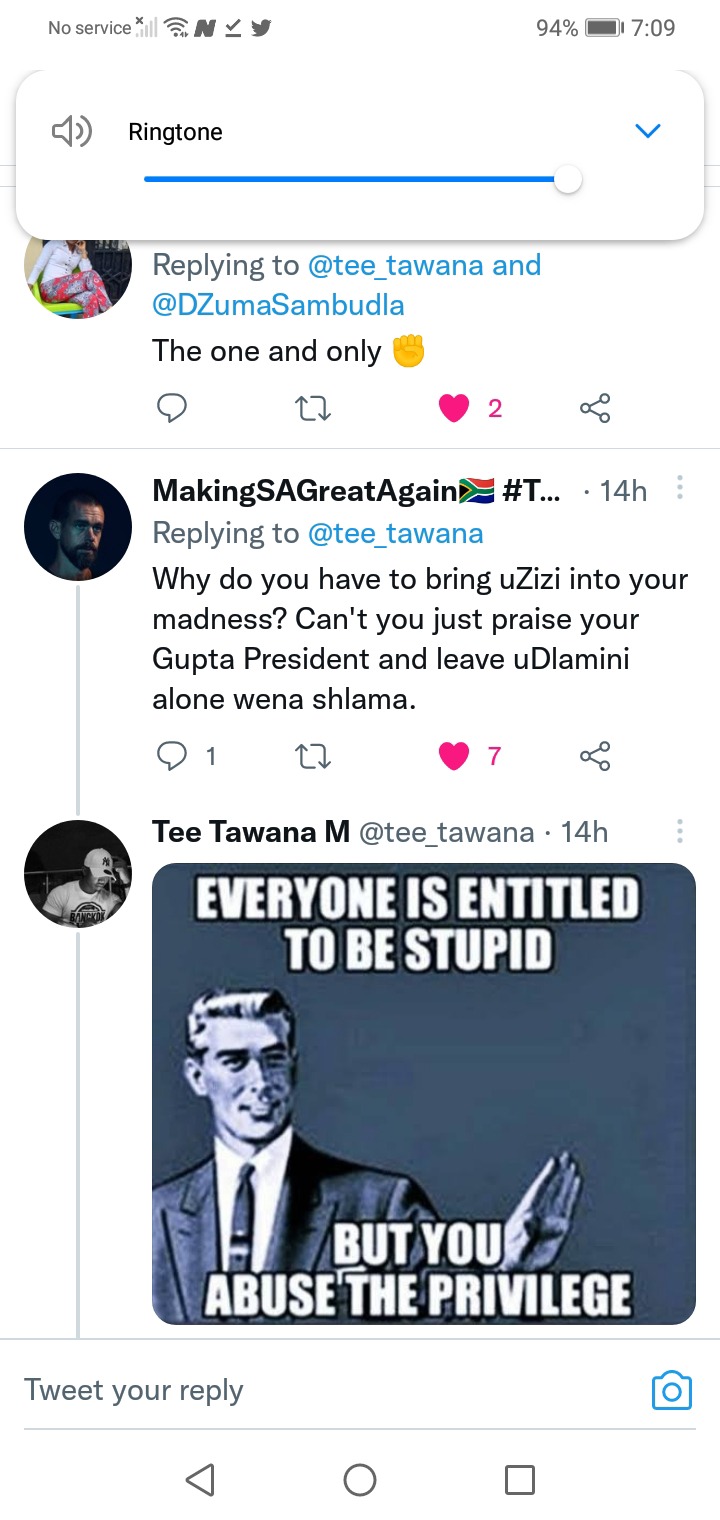Screen dimensions: 720x1520
Task: Open the @DZumaSambudla profile link
Action: tap(278, 305)
